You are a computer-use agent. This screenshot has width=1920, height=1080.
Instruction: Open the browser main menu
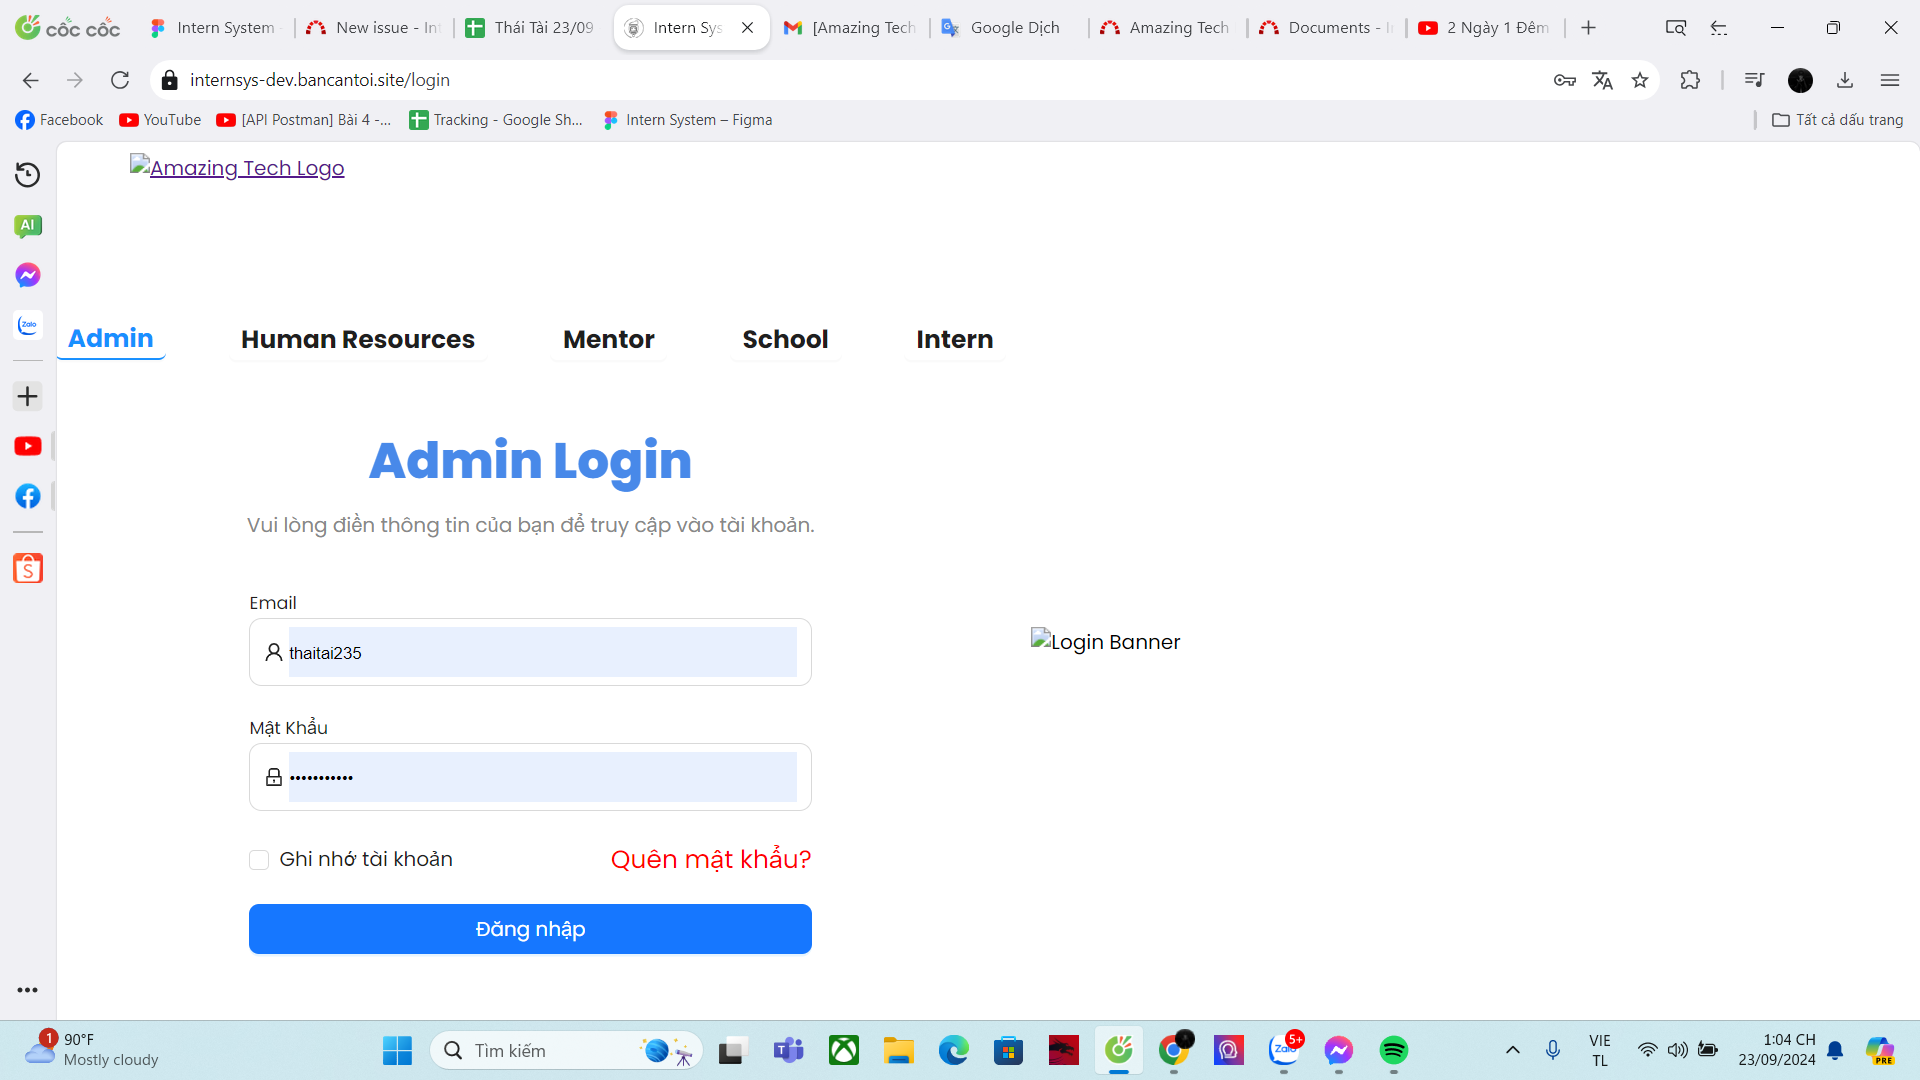pos(1889,80)
